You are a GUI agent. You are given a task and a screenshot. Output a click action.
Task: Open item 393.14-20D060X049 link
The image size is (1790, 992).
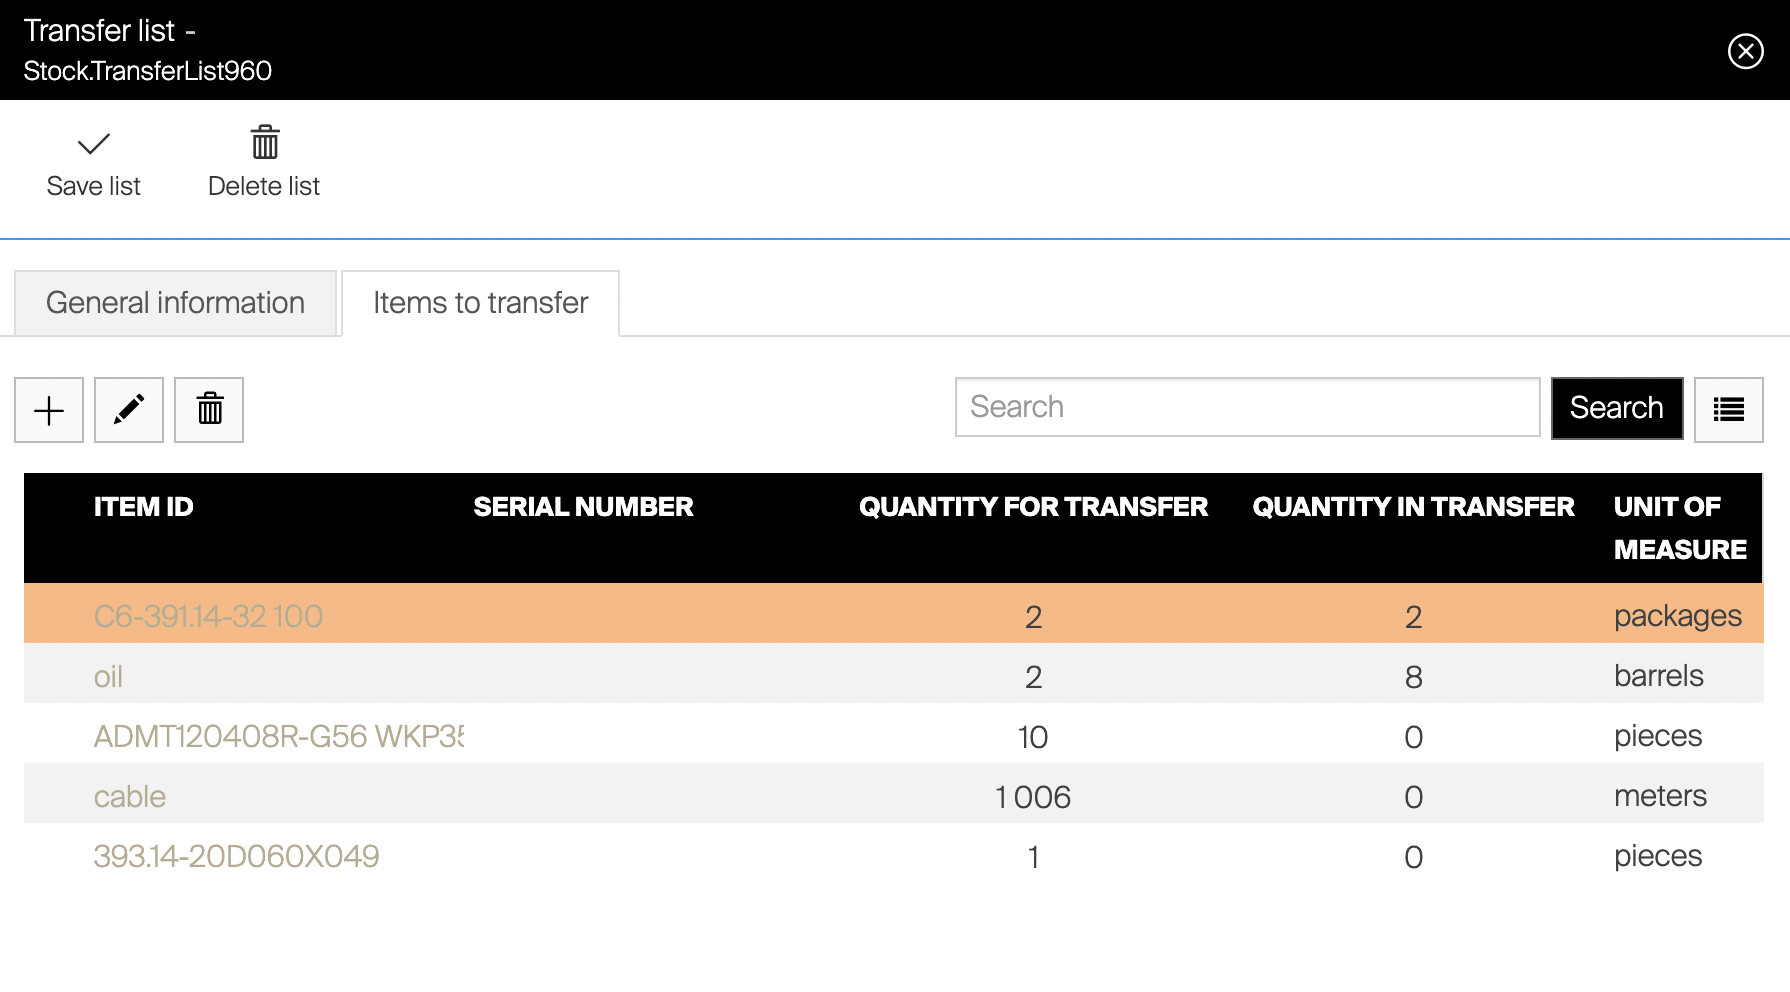click(x=236, y=857)
